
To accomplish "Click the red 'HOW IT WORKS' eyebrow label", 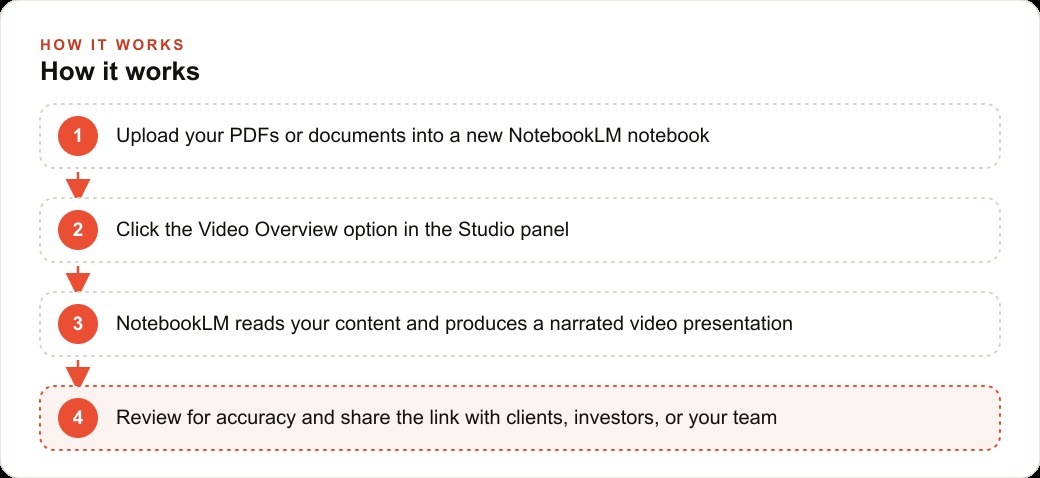I will click(x=112, y=45).
